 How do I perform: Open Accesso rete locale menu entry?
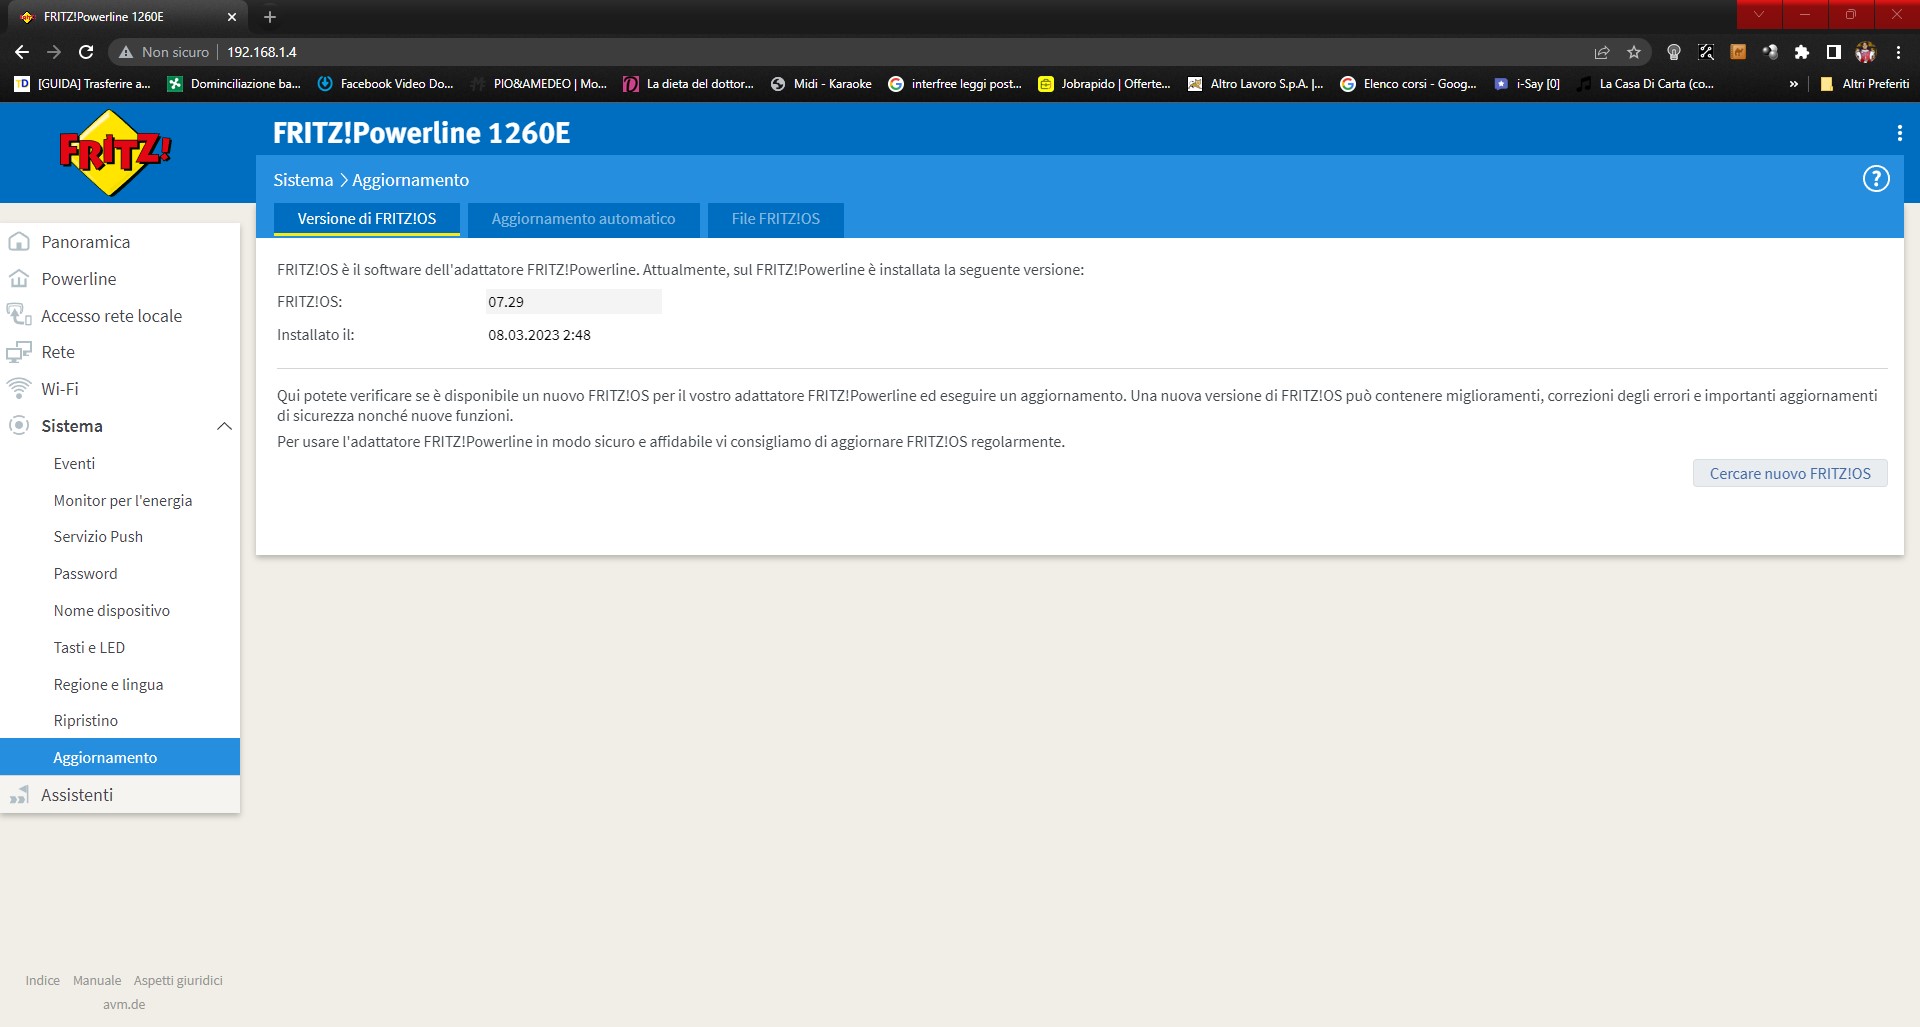(112, 316)
